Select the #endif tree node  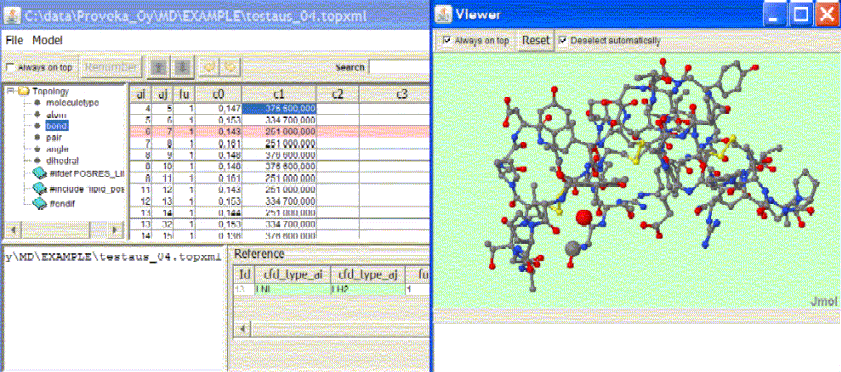63,203
